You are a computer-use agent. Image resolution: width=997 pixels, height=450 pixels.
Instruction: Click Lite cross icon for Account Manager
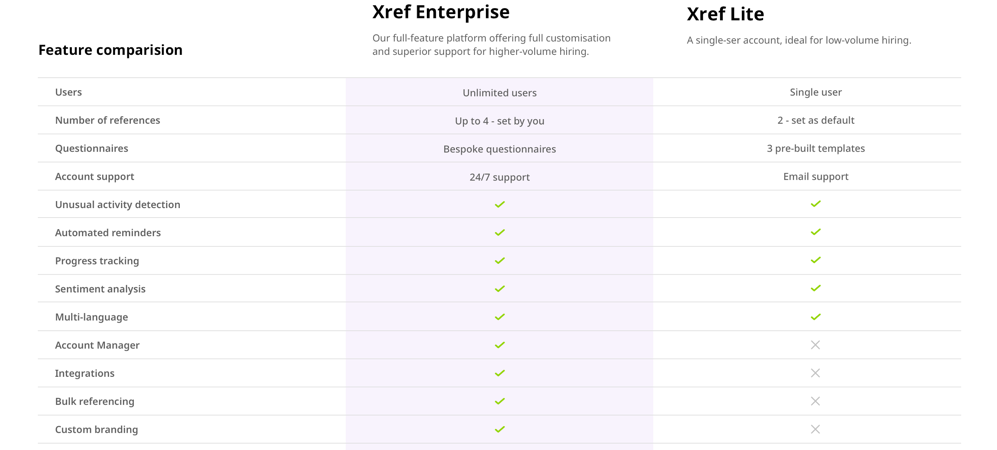[816, 344]
